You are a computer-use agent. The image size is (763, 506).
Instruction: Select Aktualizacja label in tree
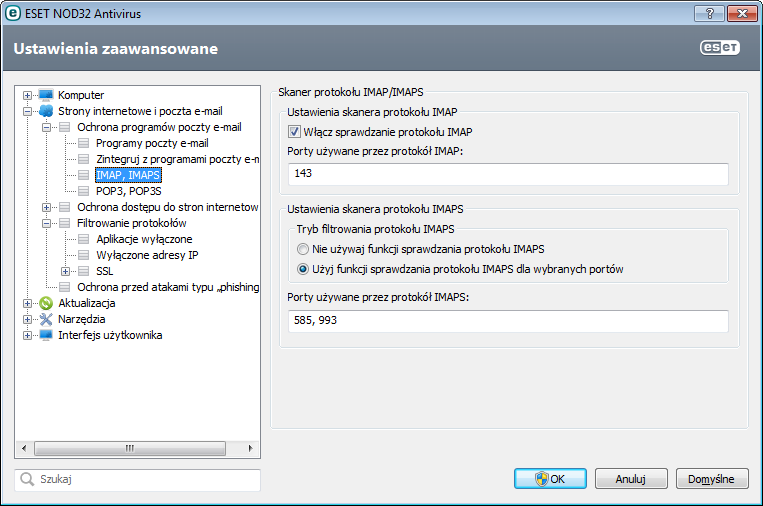[87, 303]
